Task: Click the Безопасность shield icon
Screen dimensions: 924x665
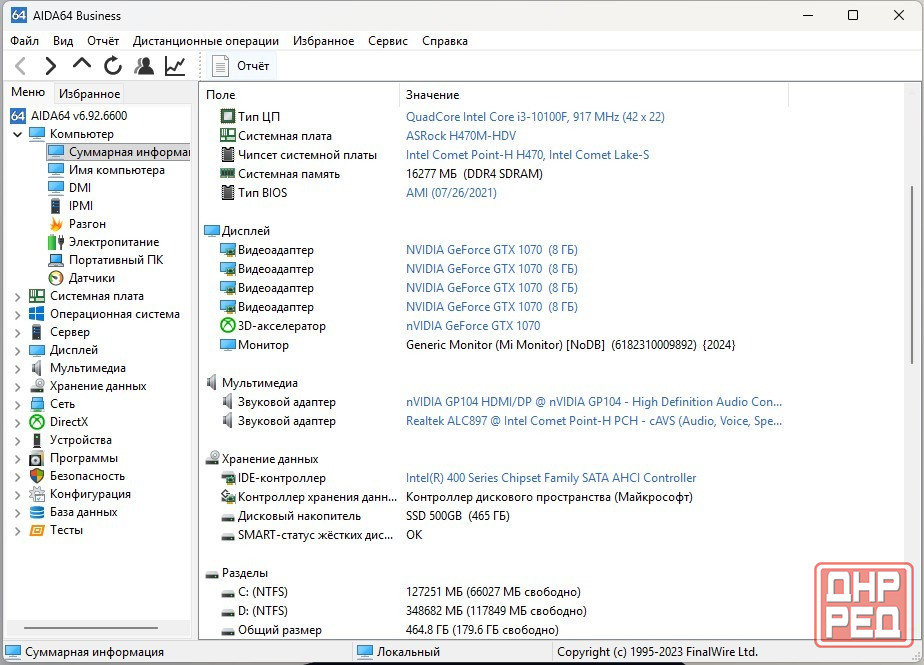Action: [37, 476]
